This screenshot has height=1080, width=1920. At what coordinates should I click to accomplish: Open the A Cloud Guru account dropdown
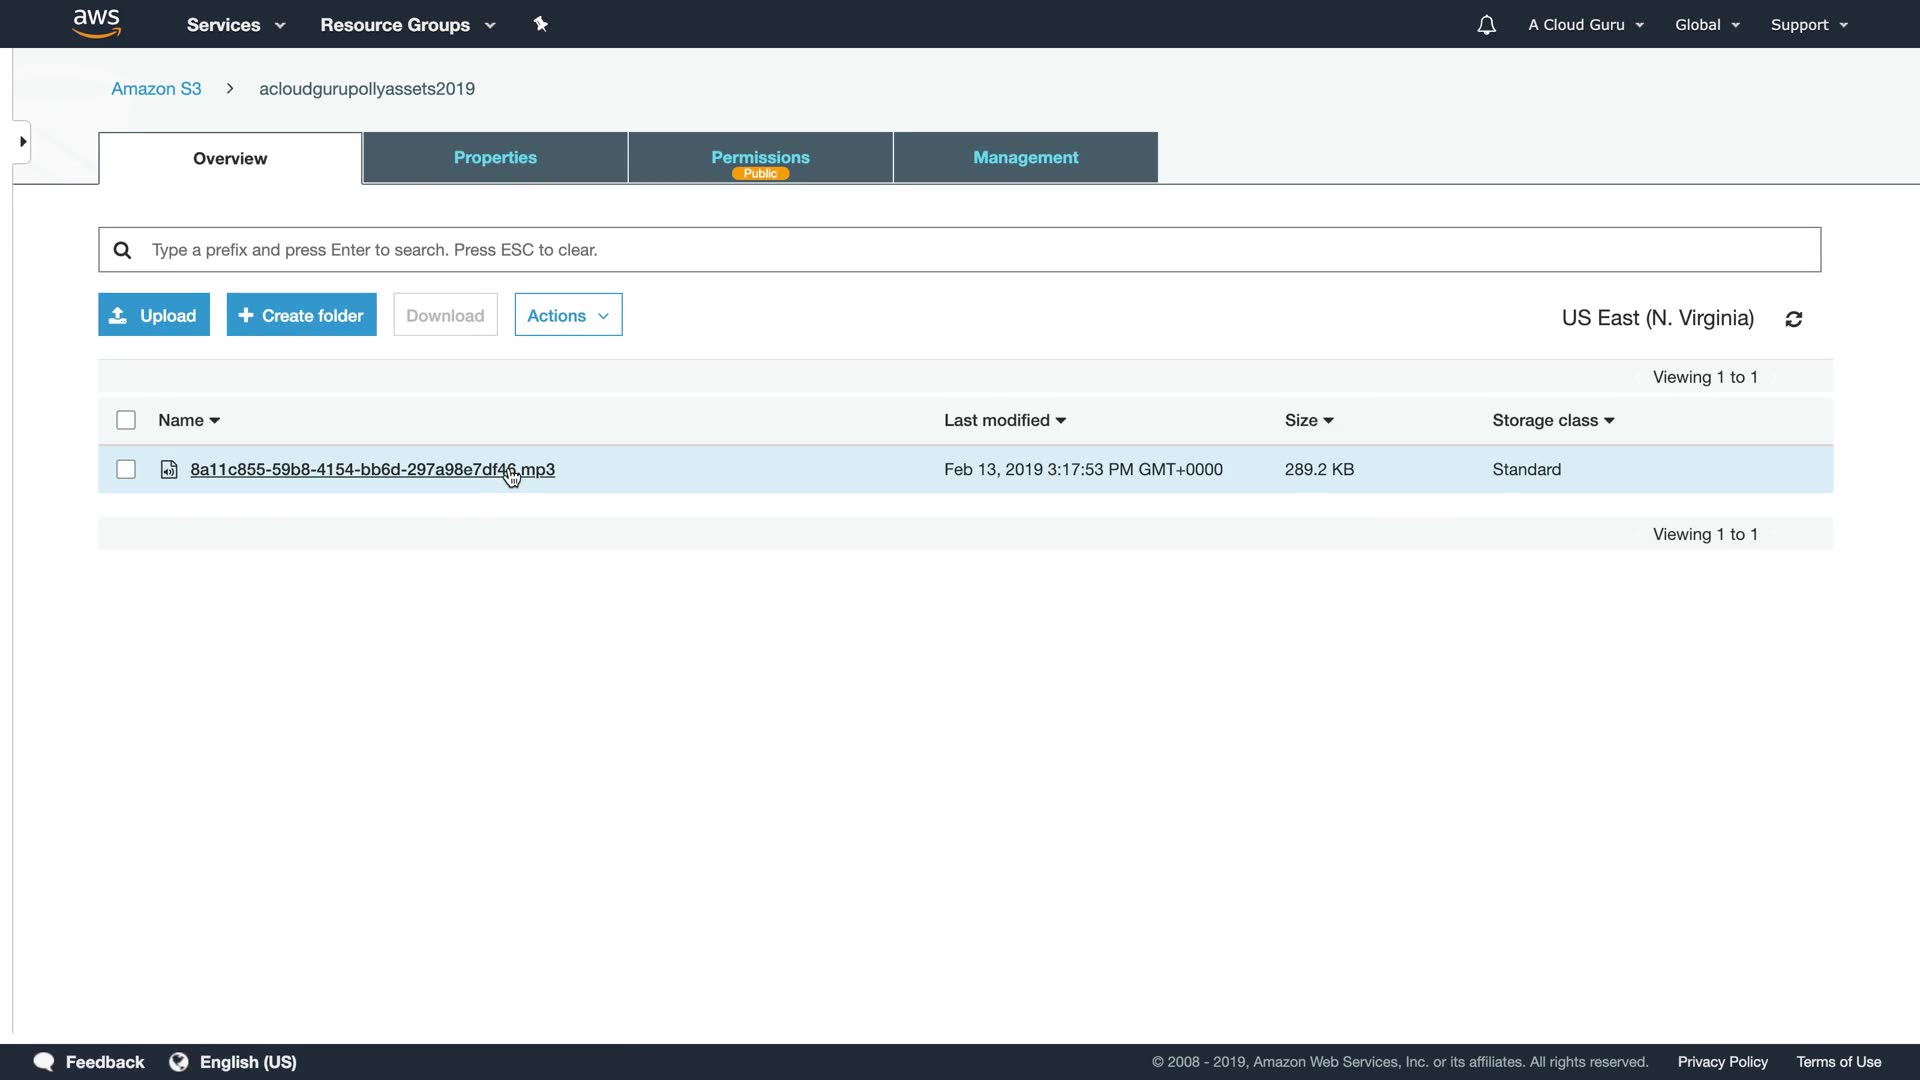[x=1585, y=25]
